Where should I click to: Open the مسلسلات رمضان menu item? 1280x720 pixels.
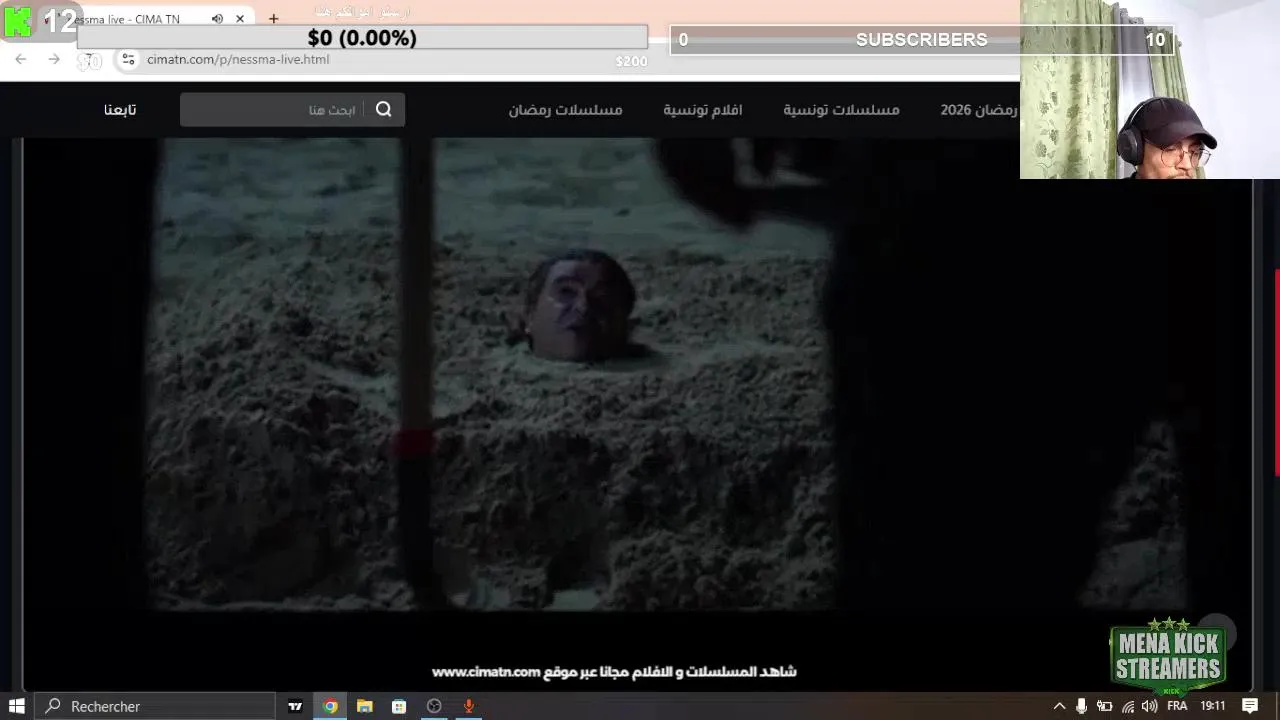[x=566, y=110]
